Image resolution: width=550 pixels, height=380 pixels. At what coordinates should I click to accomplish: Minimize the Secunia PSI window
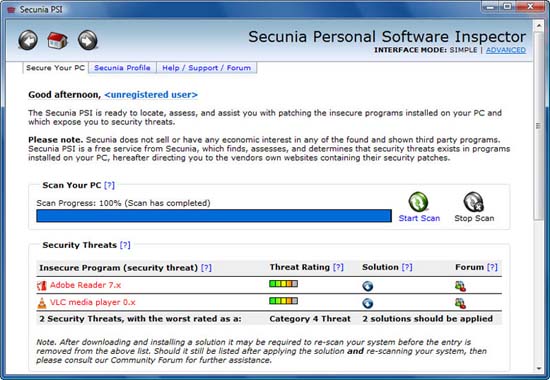coord(490,7)
